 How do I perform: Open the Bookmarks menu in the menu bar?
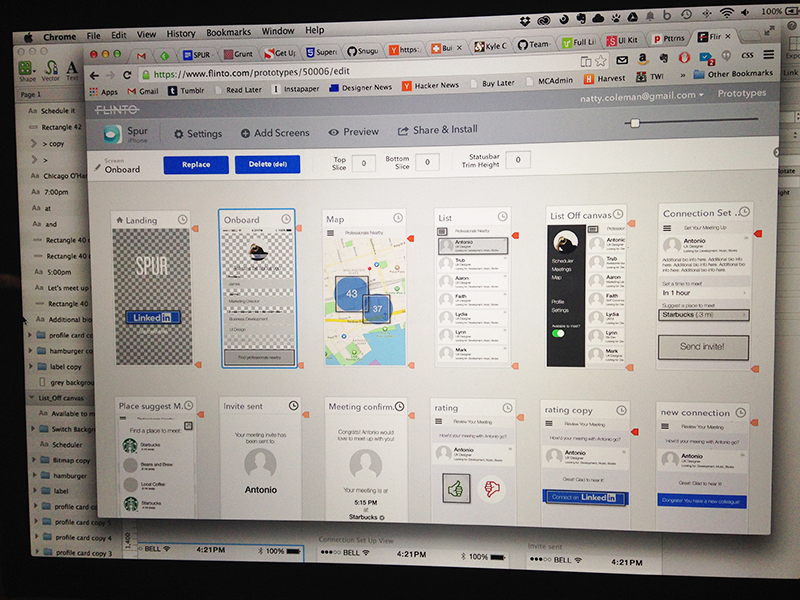click(x=228, y=32)
